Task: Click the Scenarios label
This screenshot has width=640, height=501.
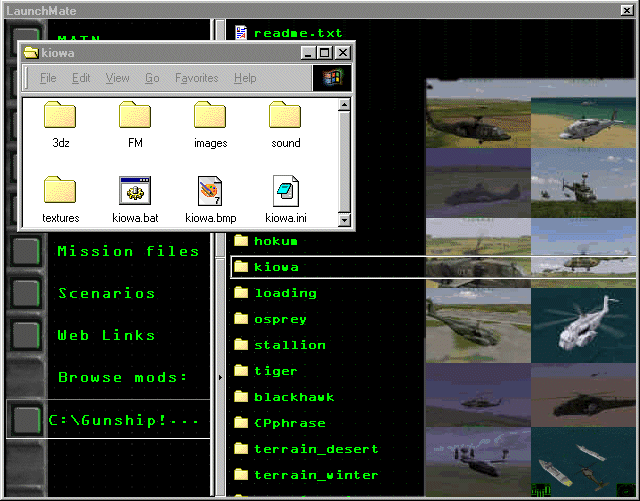Action: click(107, 293)
